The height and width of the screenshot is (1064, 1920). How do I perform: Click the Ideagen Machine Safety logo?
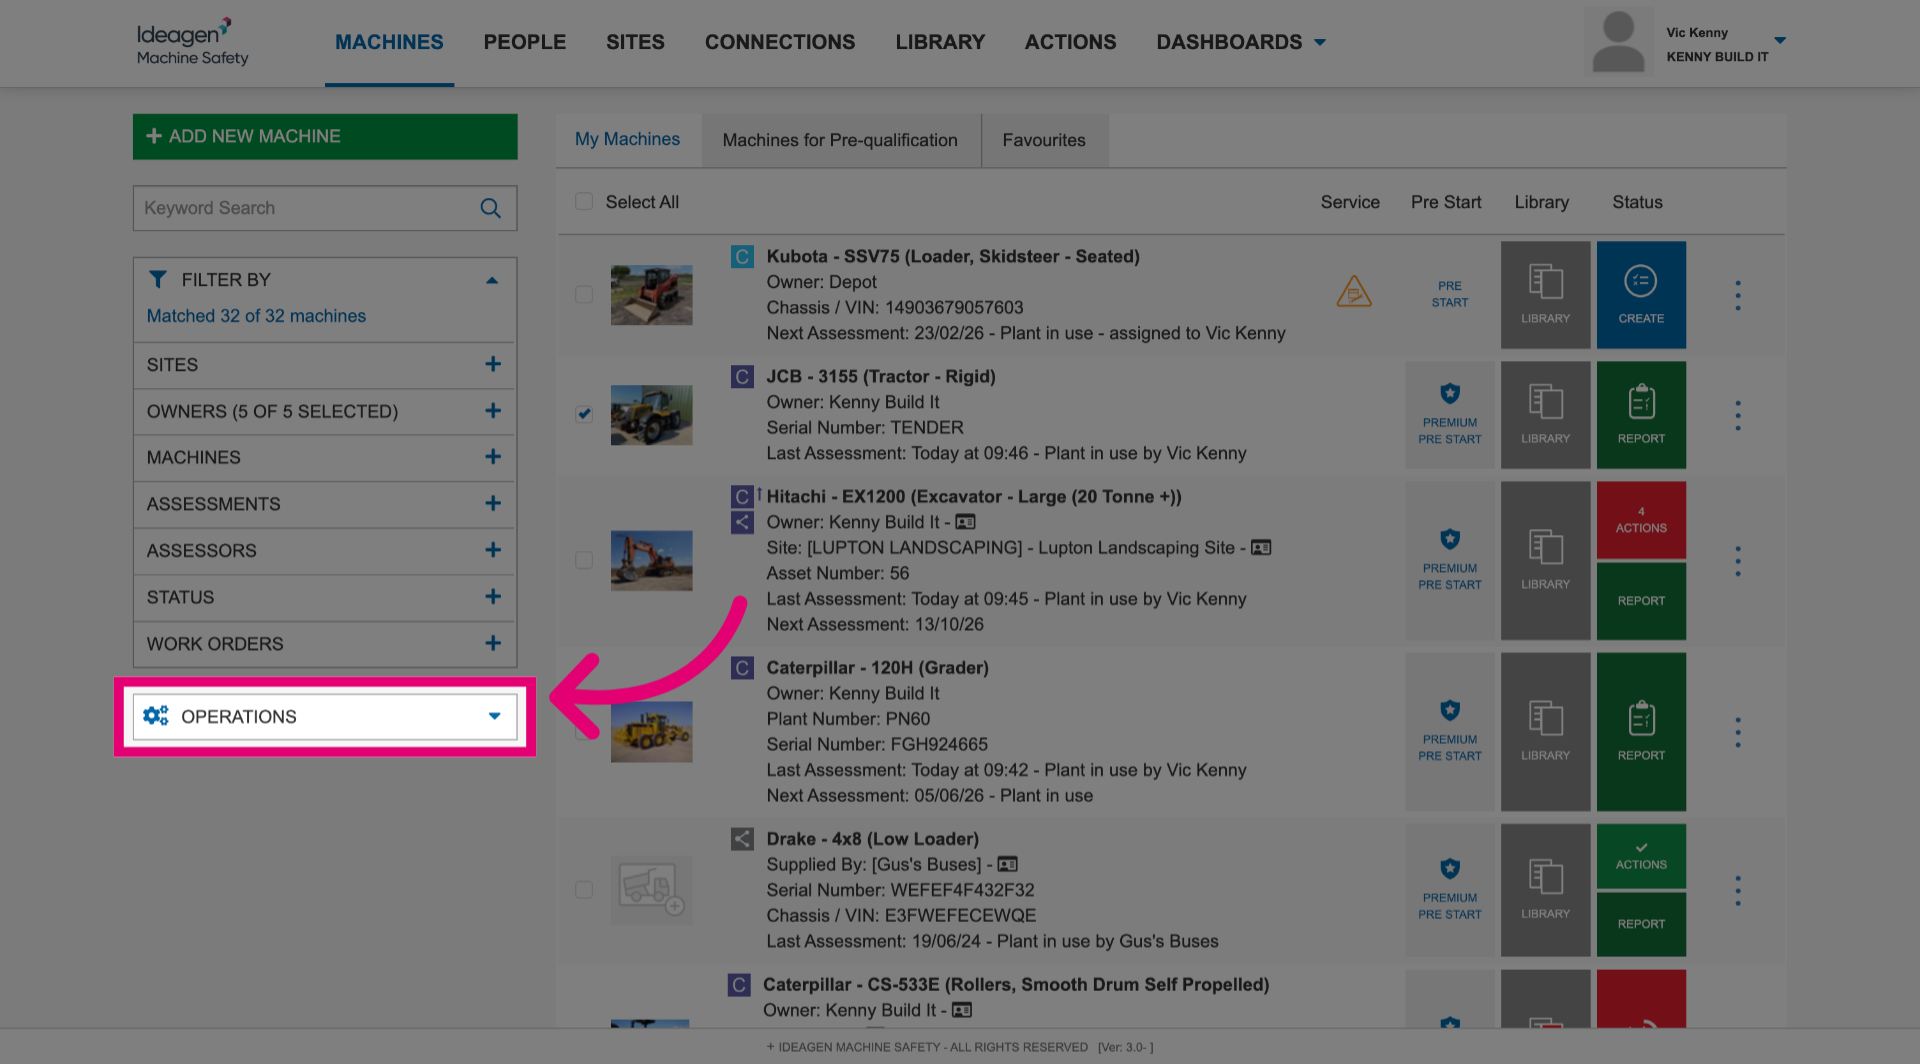coord(192,42)
